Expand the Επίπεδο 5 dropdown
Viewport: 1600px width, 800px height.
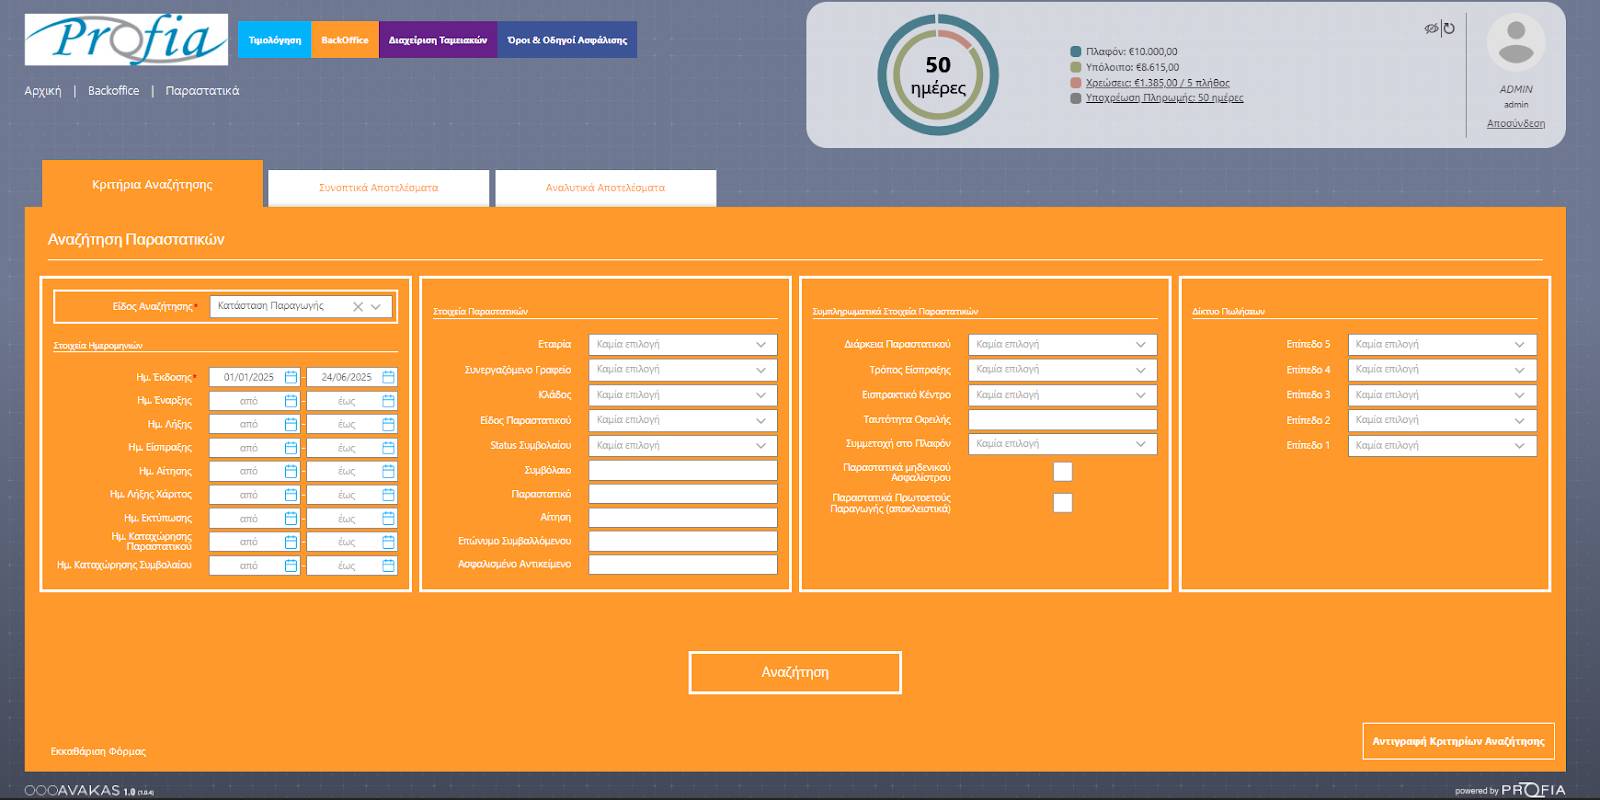coord(1441,345)
